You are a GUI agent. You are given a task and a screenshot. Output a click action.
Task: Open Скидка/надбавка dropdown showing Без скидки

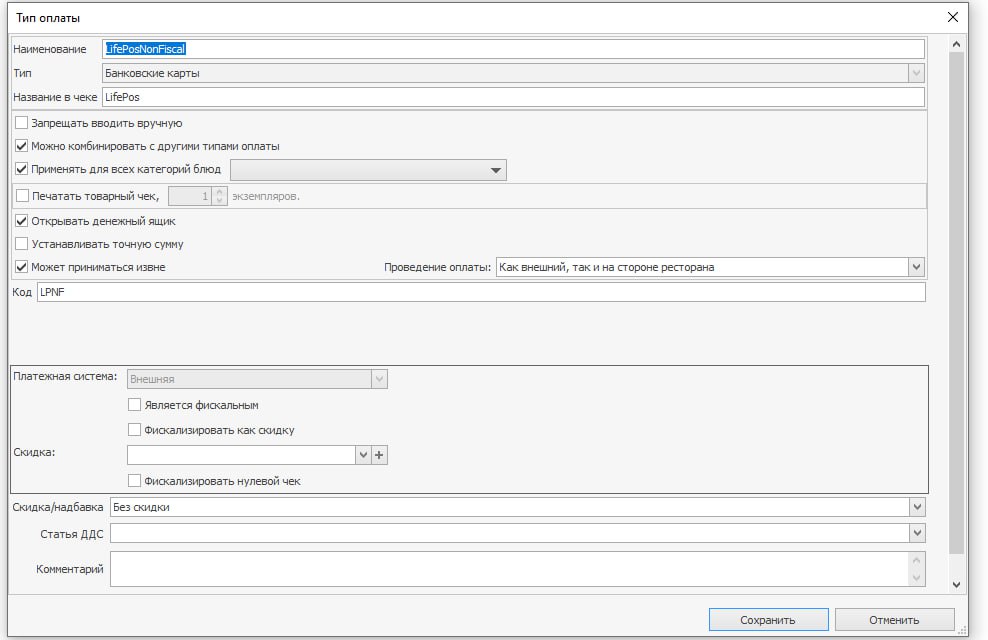click(x=917, y=507)
